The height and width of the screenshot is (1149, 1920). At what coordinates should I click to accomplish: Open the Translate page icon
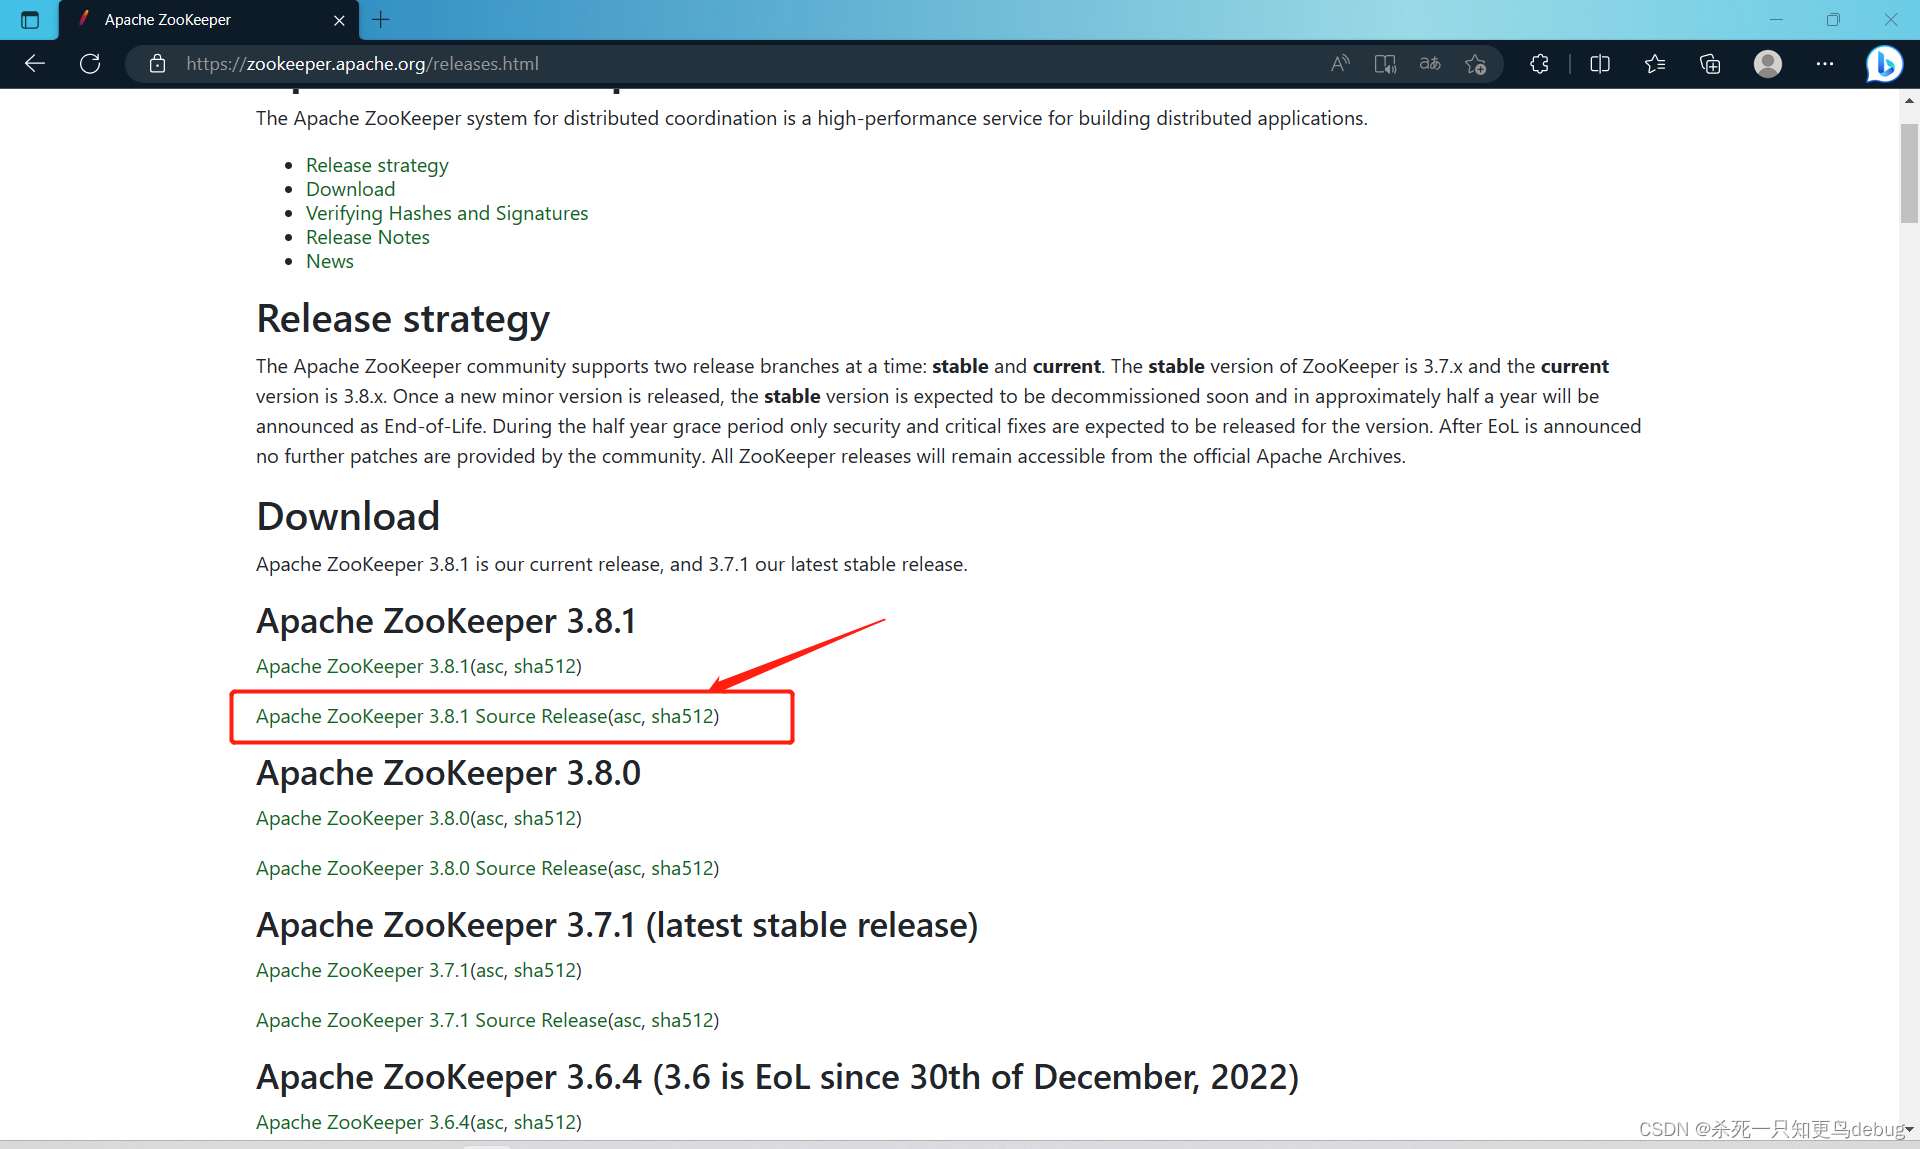(x=1430, y=64)
